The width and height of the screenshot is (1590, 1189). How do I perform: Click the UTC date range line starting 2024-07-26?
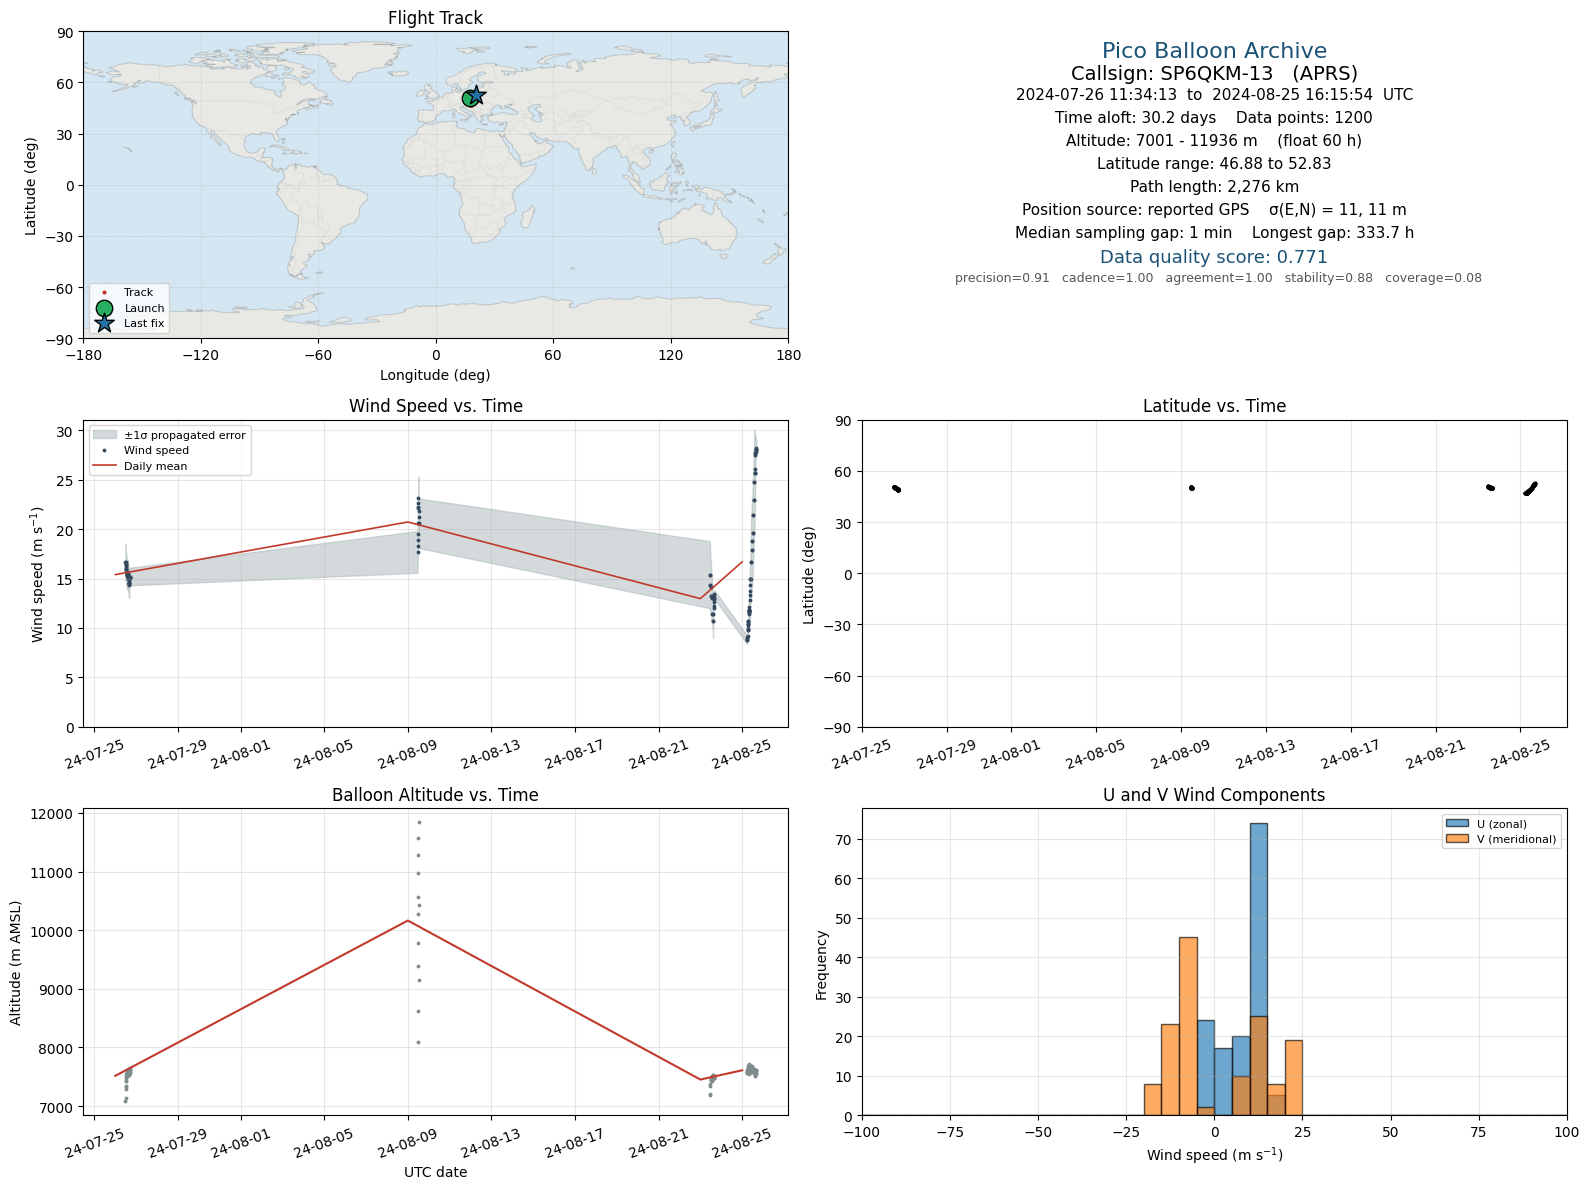pyautogui.click(x=1214, y=95)
